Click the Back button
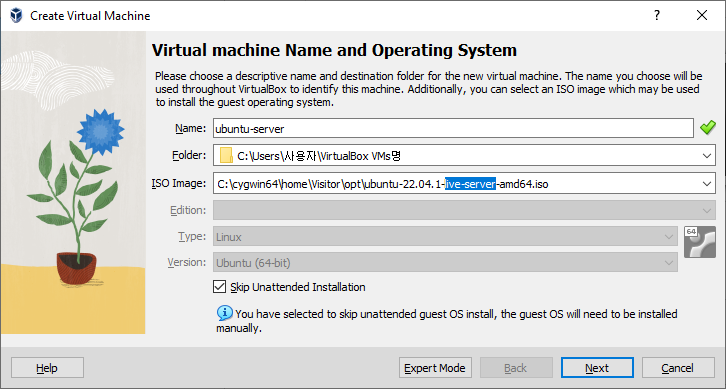Image resolution: width=726 pixels, height=389 pixels. coord(516,368)
